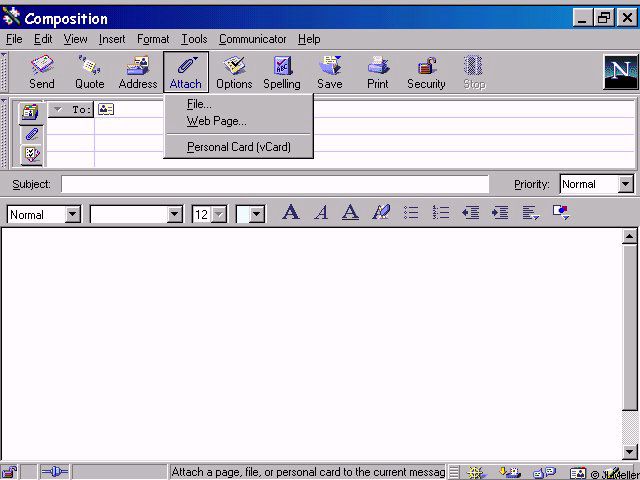
Task: Collapse the addressing area with its grip handle
Action: tap(4, 133)
